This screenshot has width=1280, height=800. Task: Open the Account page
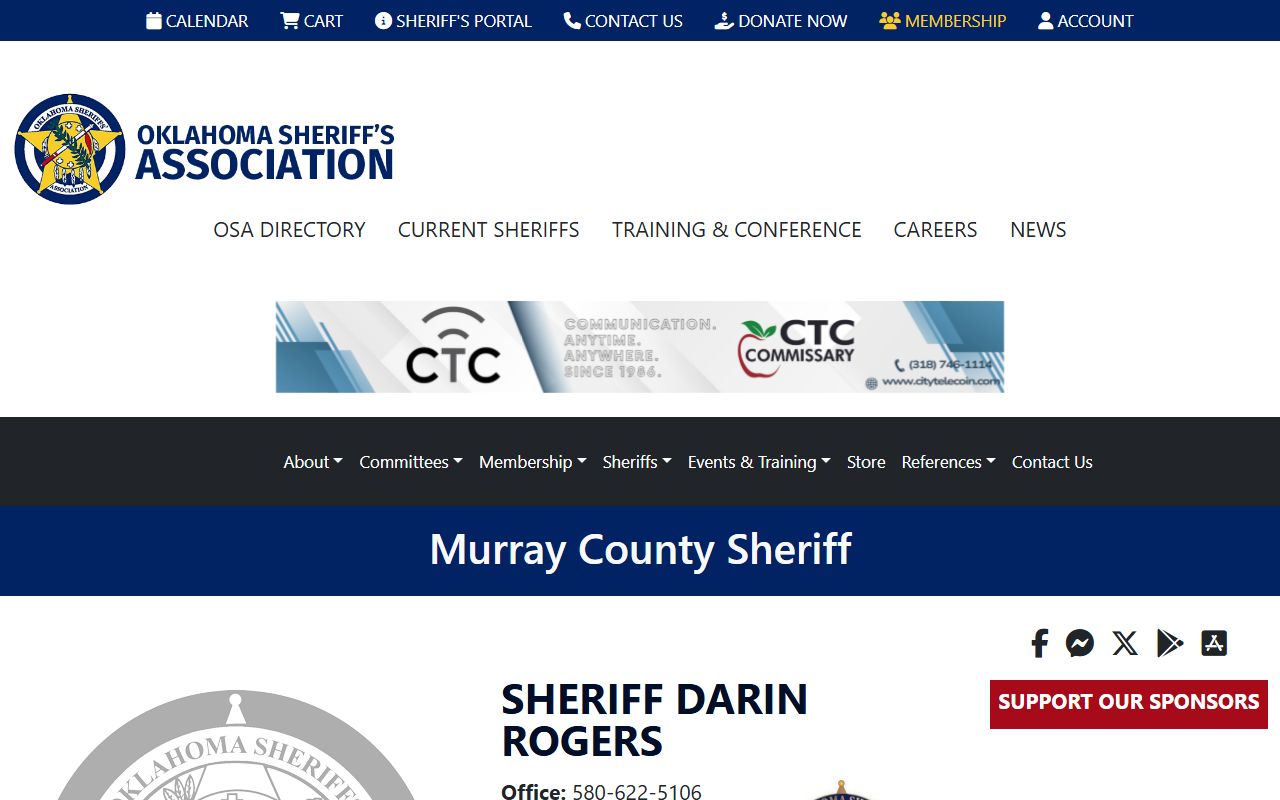pos(1086,21)
